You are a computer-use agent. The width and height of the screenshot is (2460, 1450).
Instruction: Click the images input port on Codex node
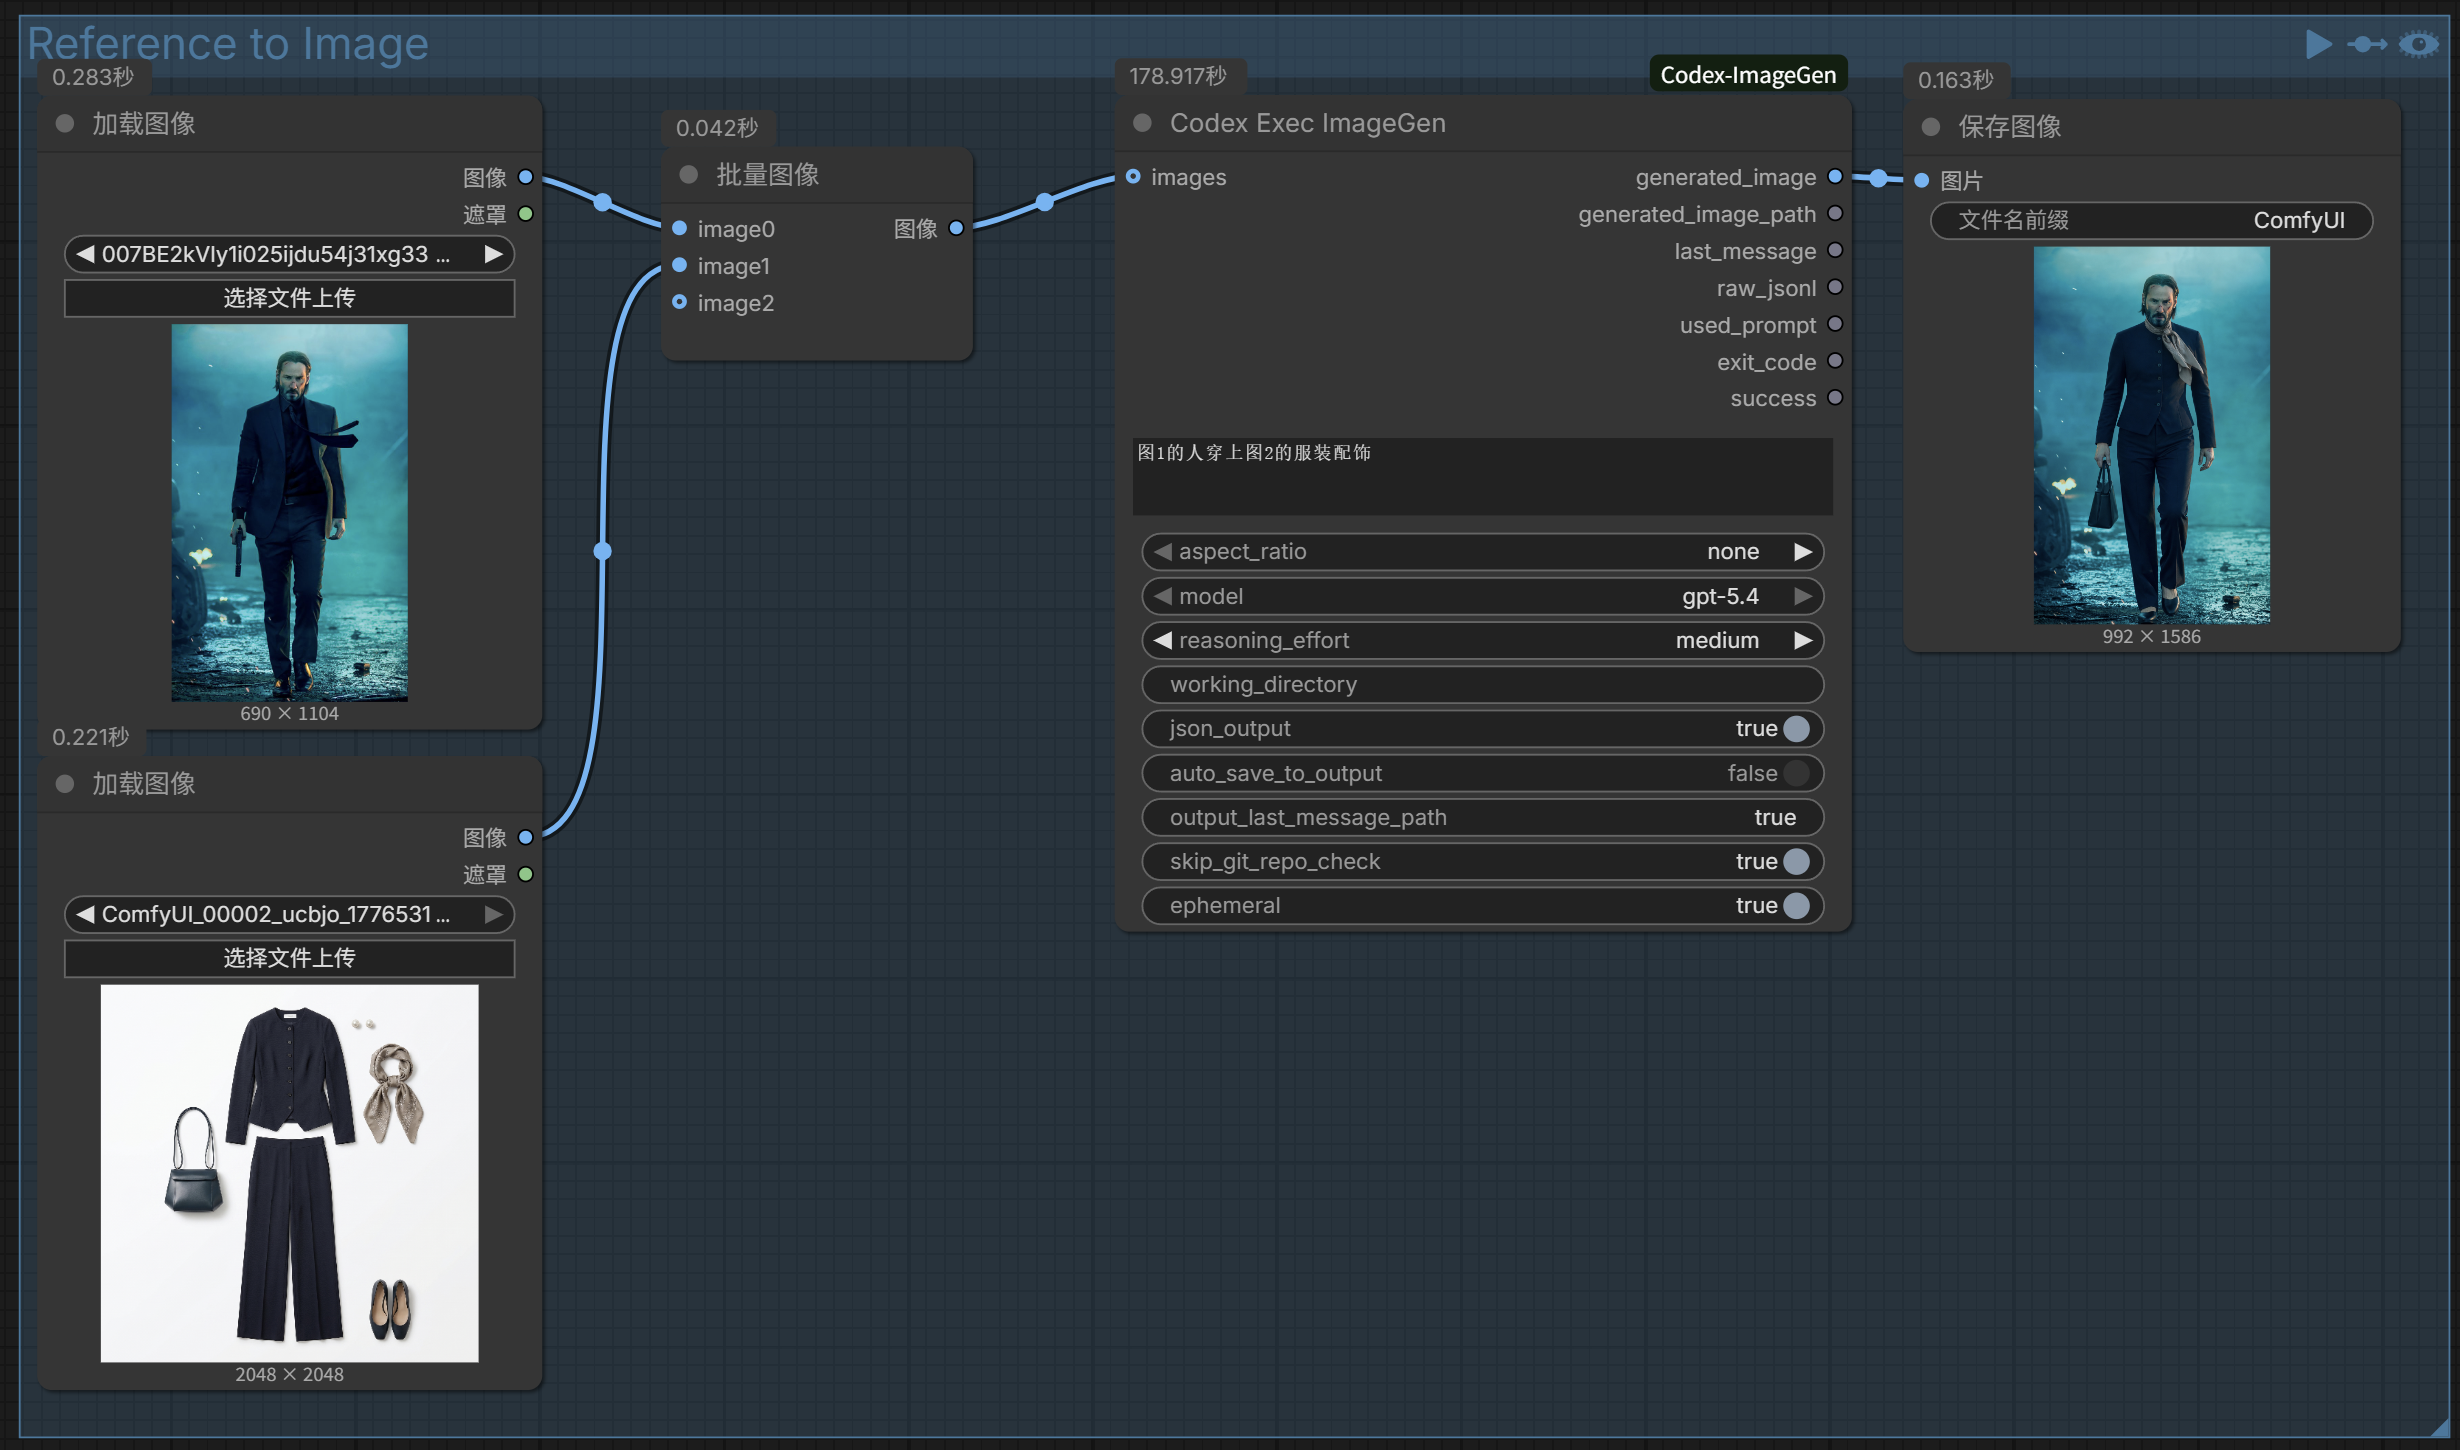pyautogui.click(x=1133, y=176)
